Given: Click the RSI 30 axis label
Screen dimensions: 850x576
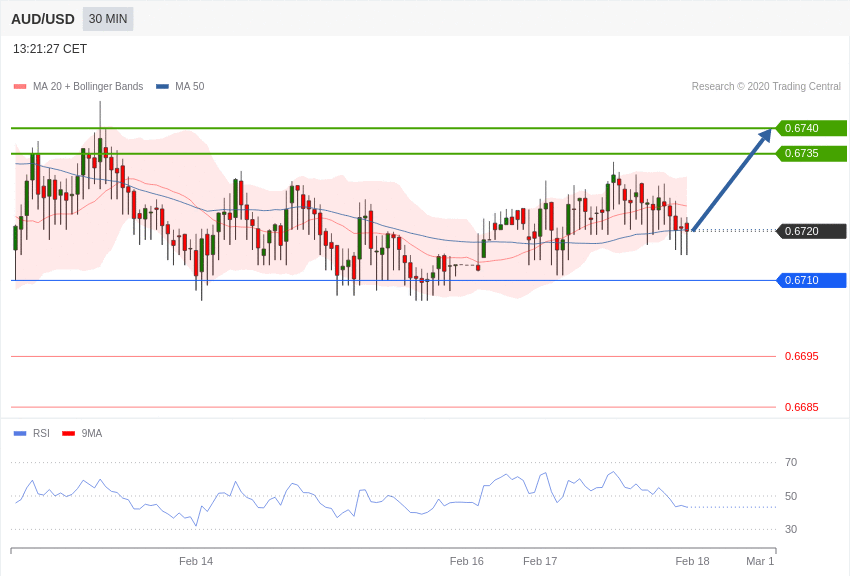Looking at the screenshot, I should tap(791, 529).
